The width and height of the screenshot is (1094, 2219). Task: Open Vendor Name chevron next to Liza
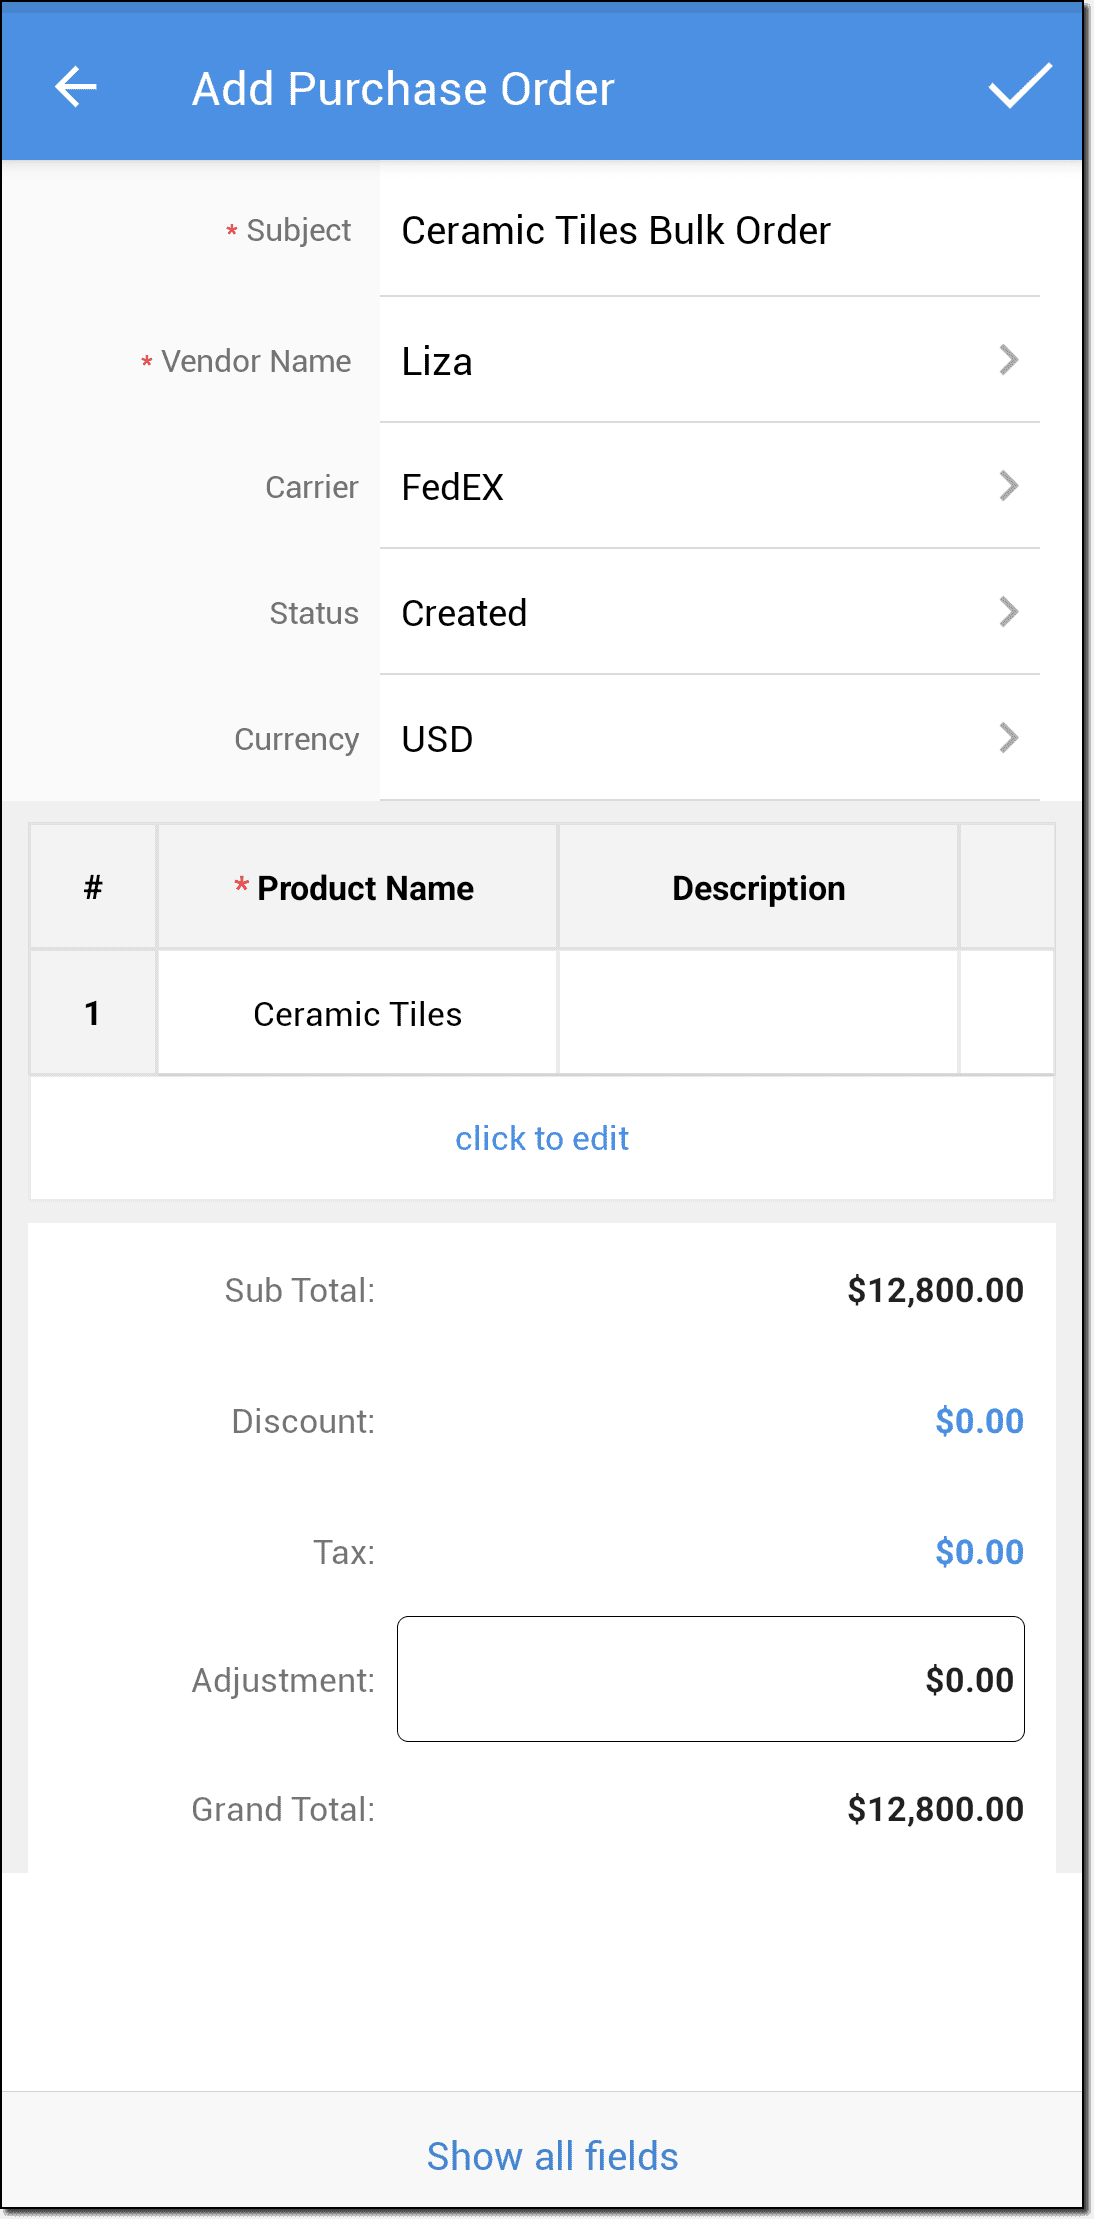coord(1008,360)
